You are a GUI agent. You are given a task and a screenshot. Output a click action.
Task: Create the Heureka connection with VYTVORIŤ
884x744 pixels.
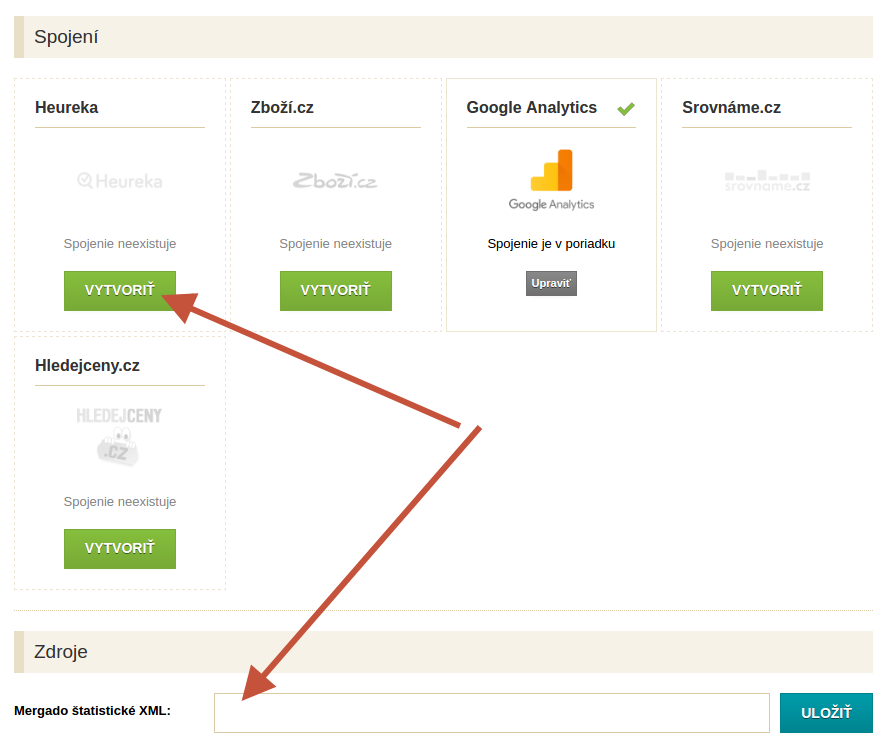120,291
